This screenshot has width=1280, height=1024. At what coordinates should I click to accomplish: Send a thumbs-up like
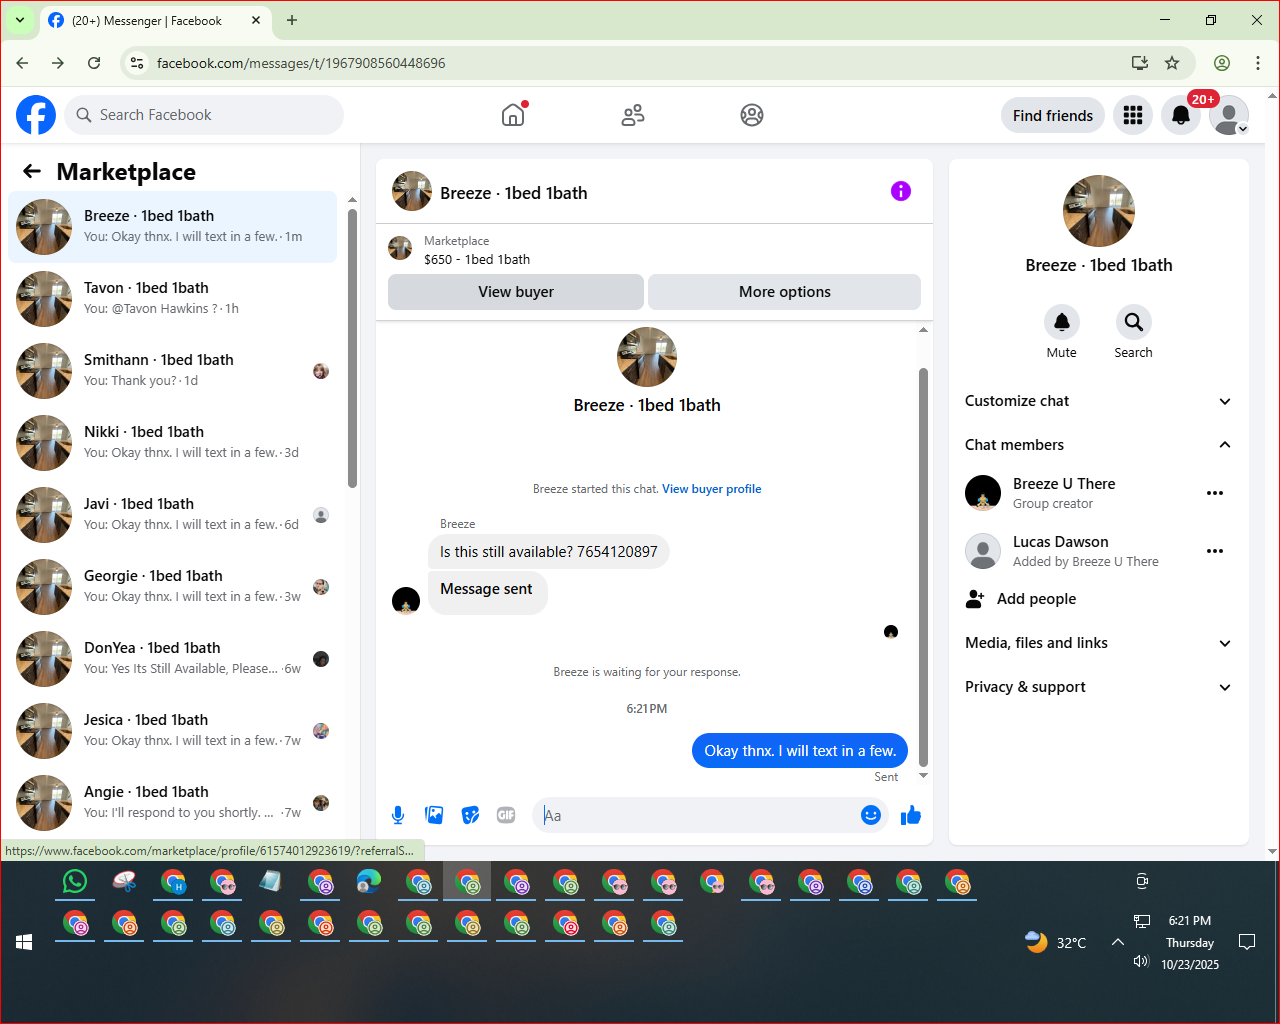911,815
